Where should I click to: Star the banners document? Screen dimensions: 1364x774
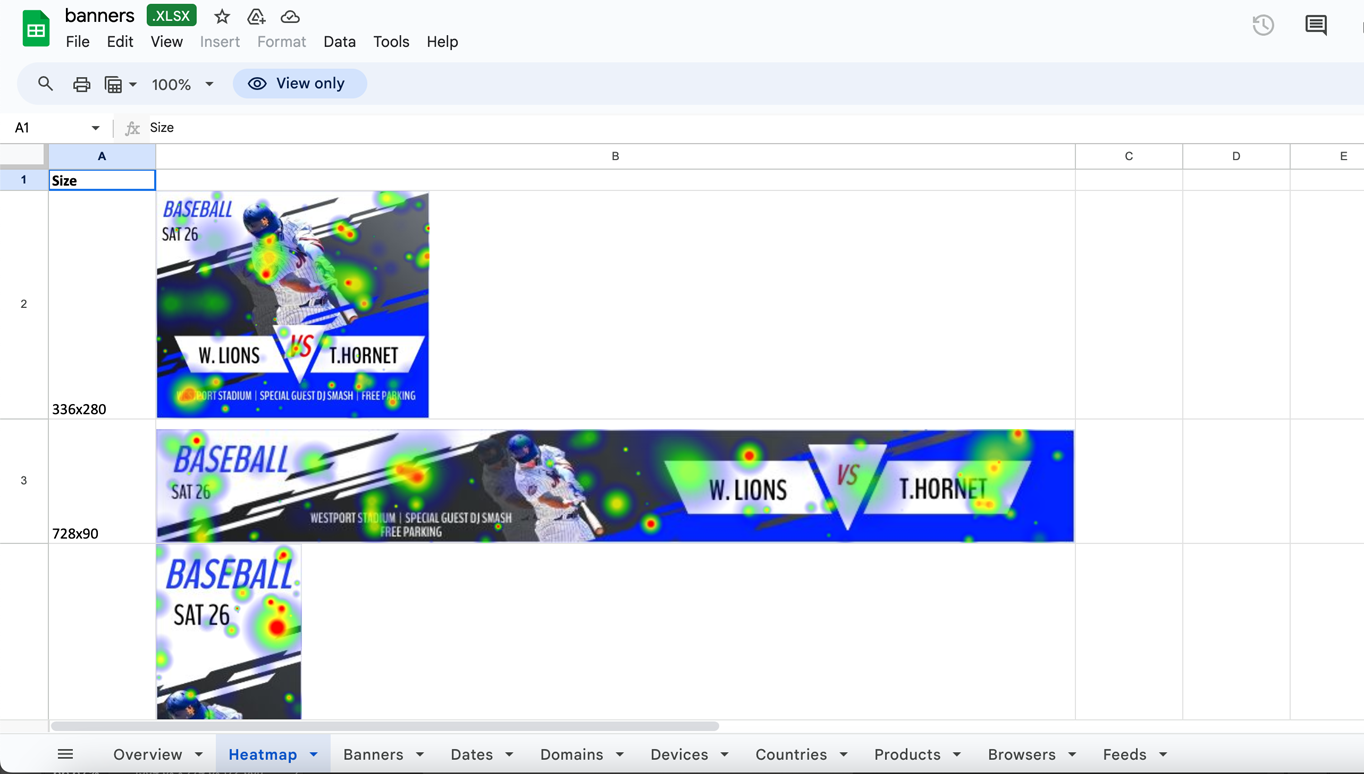tap(222, 17)
